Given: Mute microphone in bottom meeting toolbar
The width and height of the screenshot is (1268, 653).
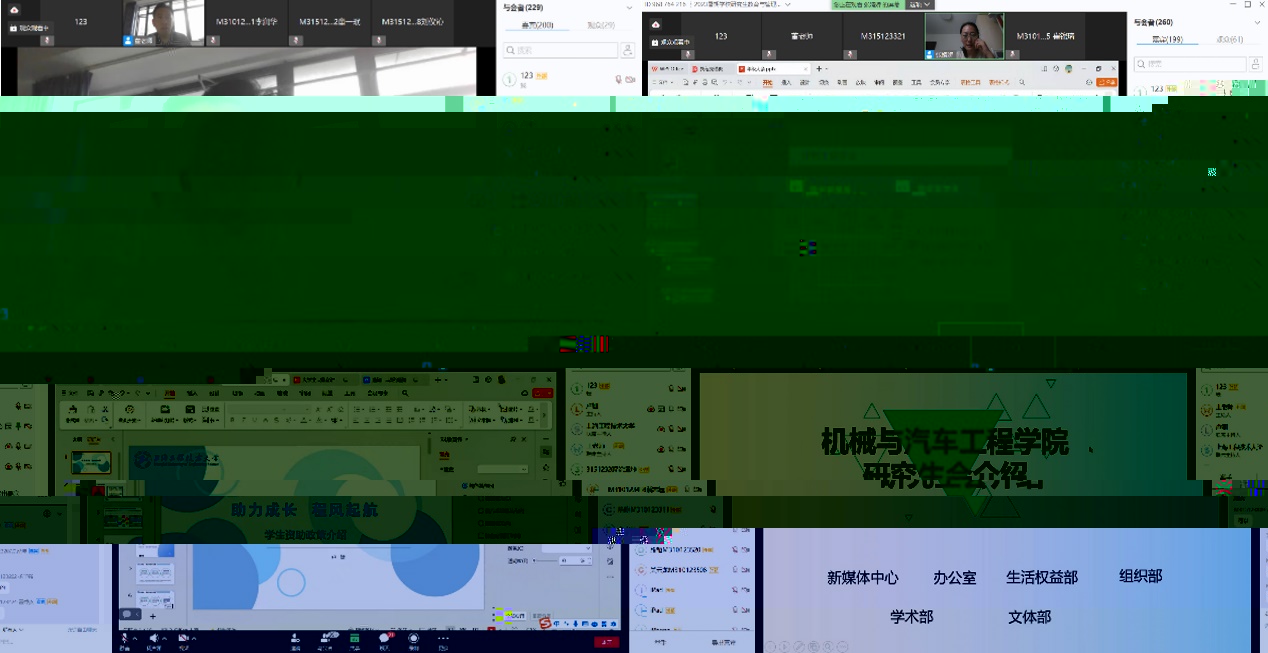Looking at the screenshot, I should point(124,638).
